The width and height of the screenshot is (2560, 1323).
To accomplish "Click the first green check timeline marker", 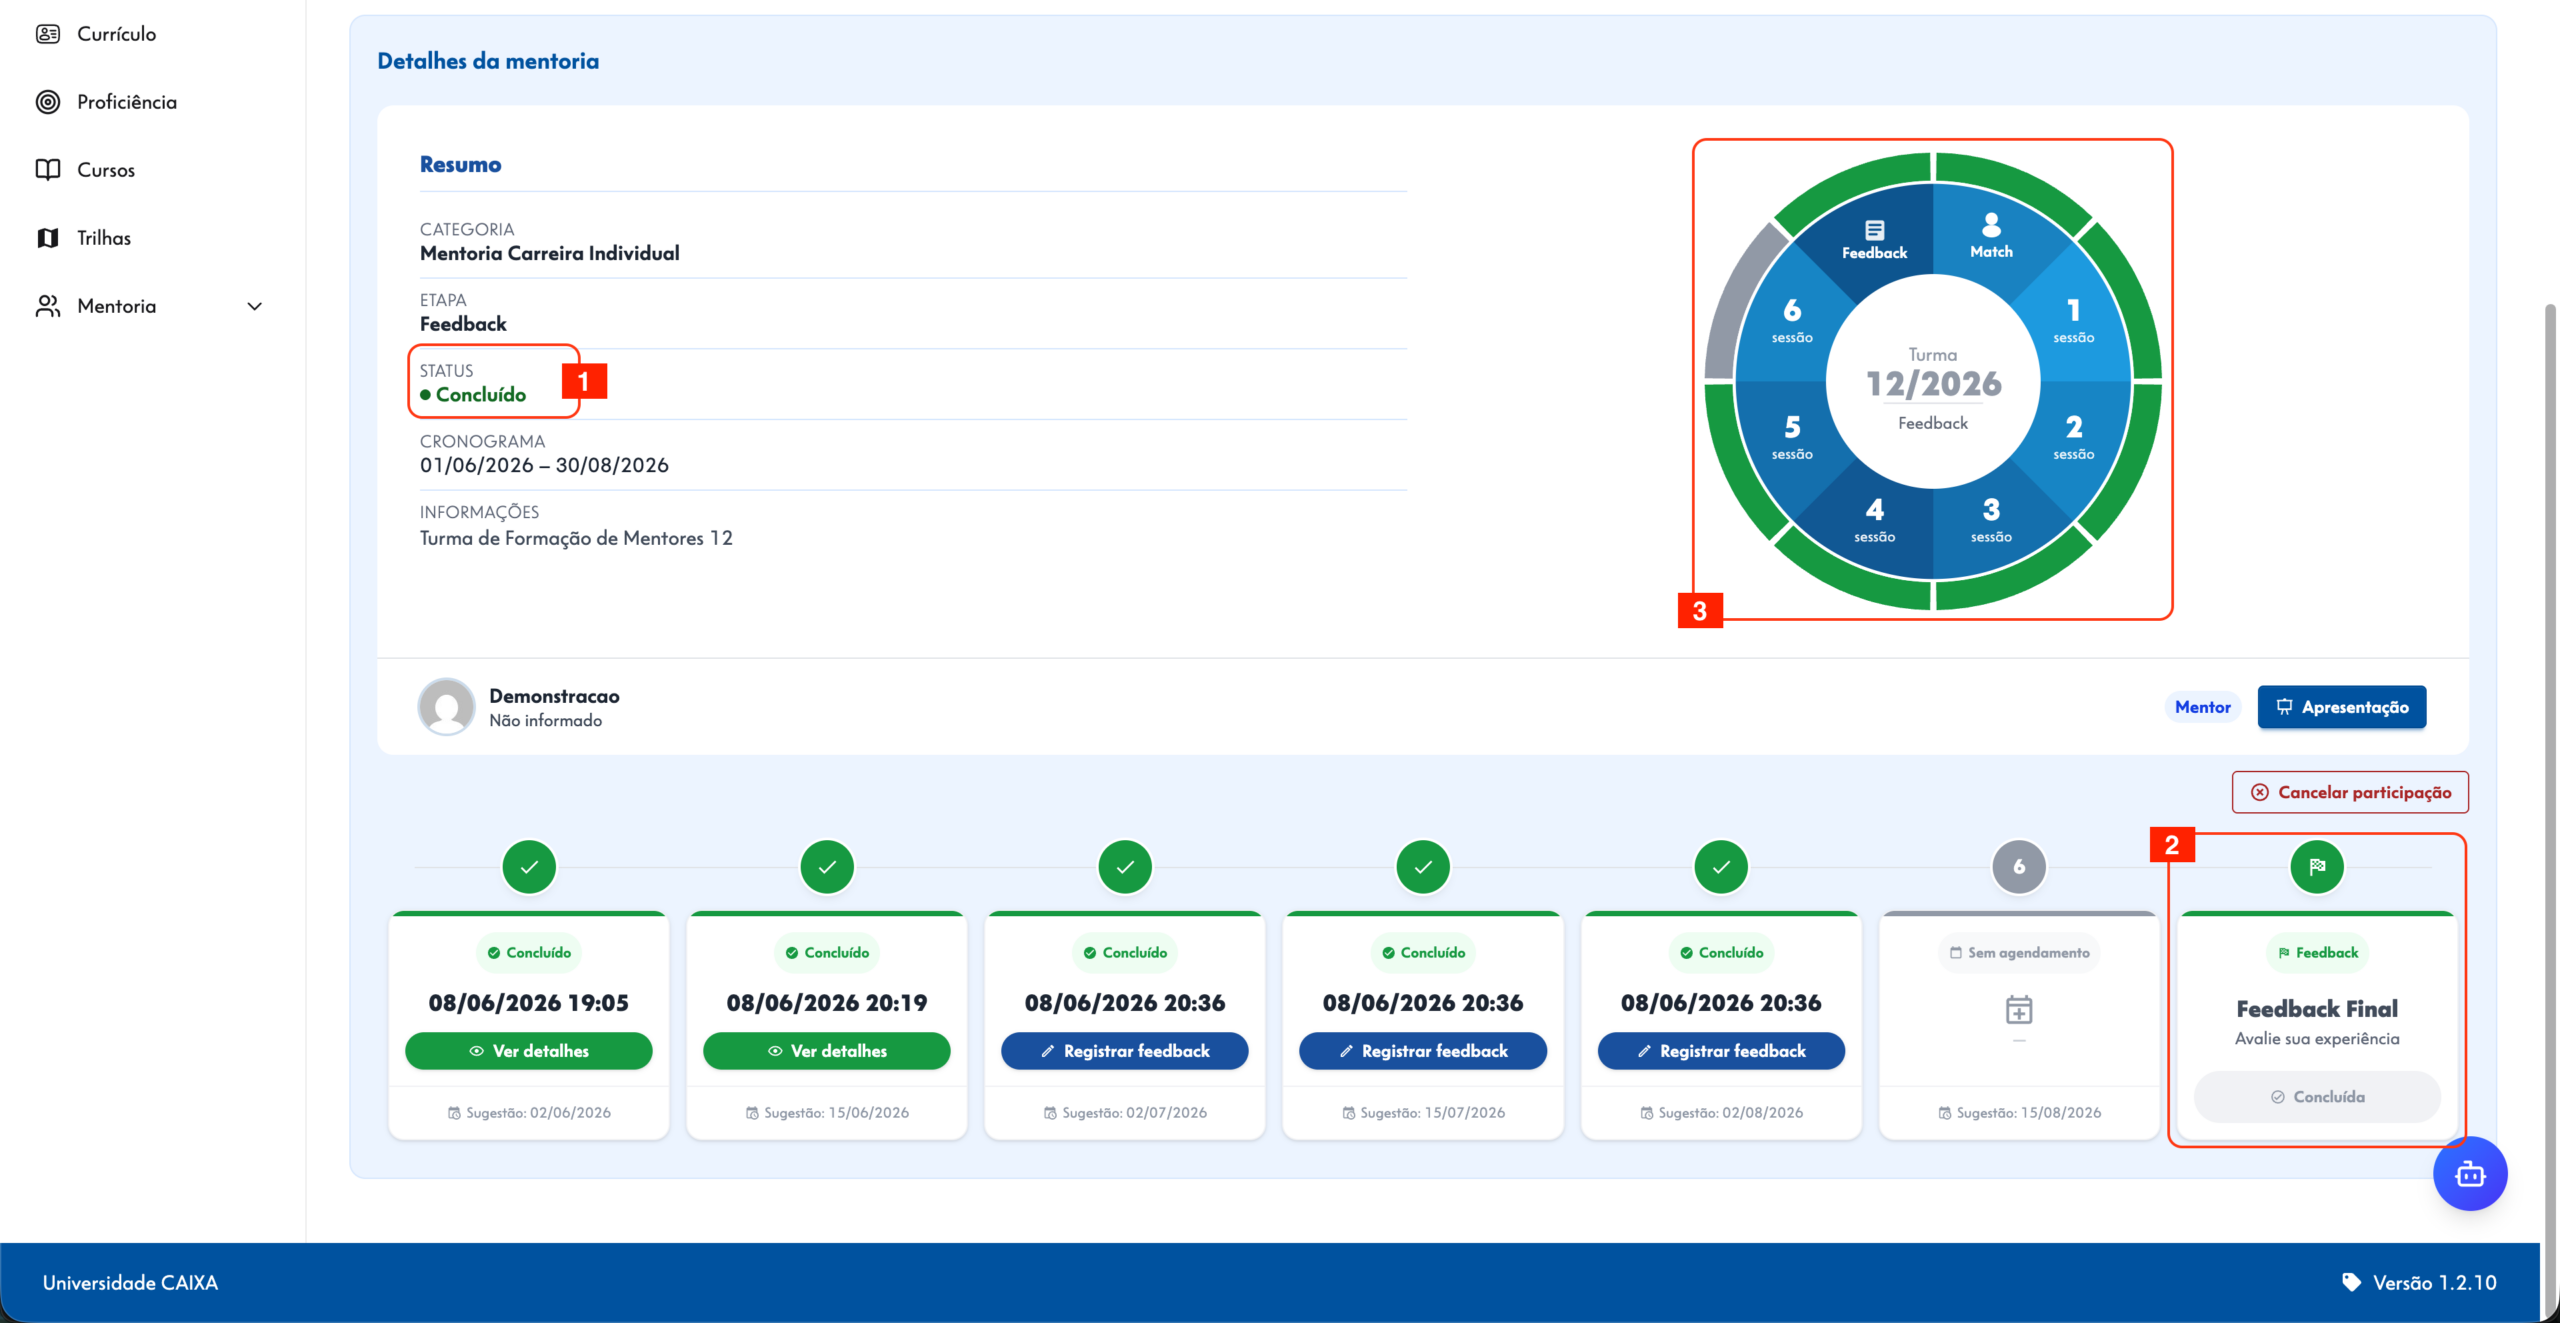I will click(x=529, y=867).
